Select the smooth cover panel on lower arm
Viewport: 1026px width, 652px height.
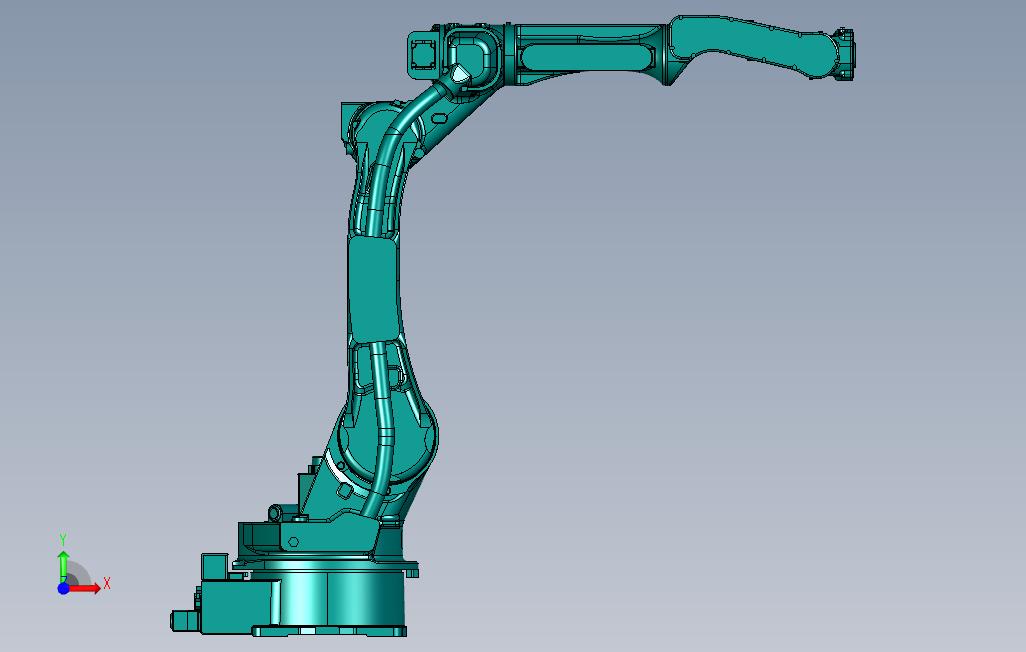pyautogui.click(x=374, y=290)
